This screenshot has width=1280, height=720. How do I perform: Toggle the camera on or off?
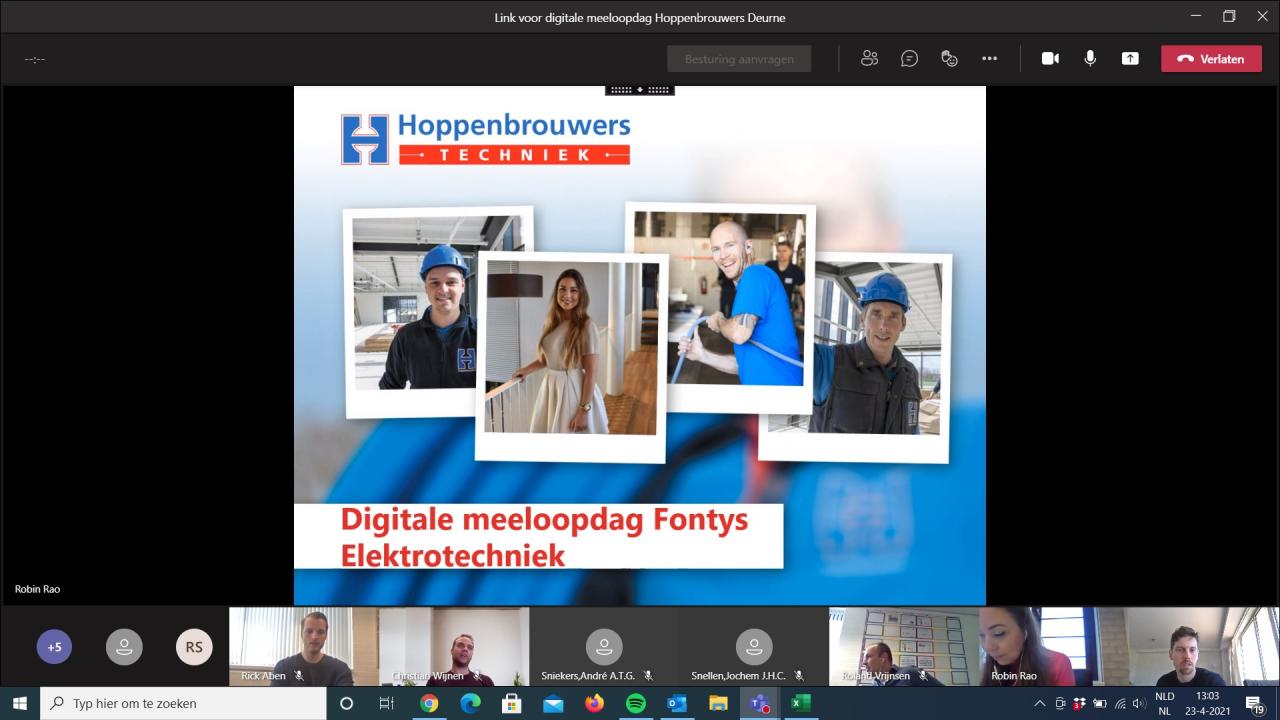click(x=1050, y=59)
